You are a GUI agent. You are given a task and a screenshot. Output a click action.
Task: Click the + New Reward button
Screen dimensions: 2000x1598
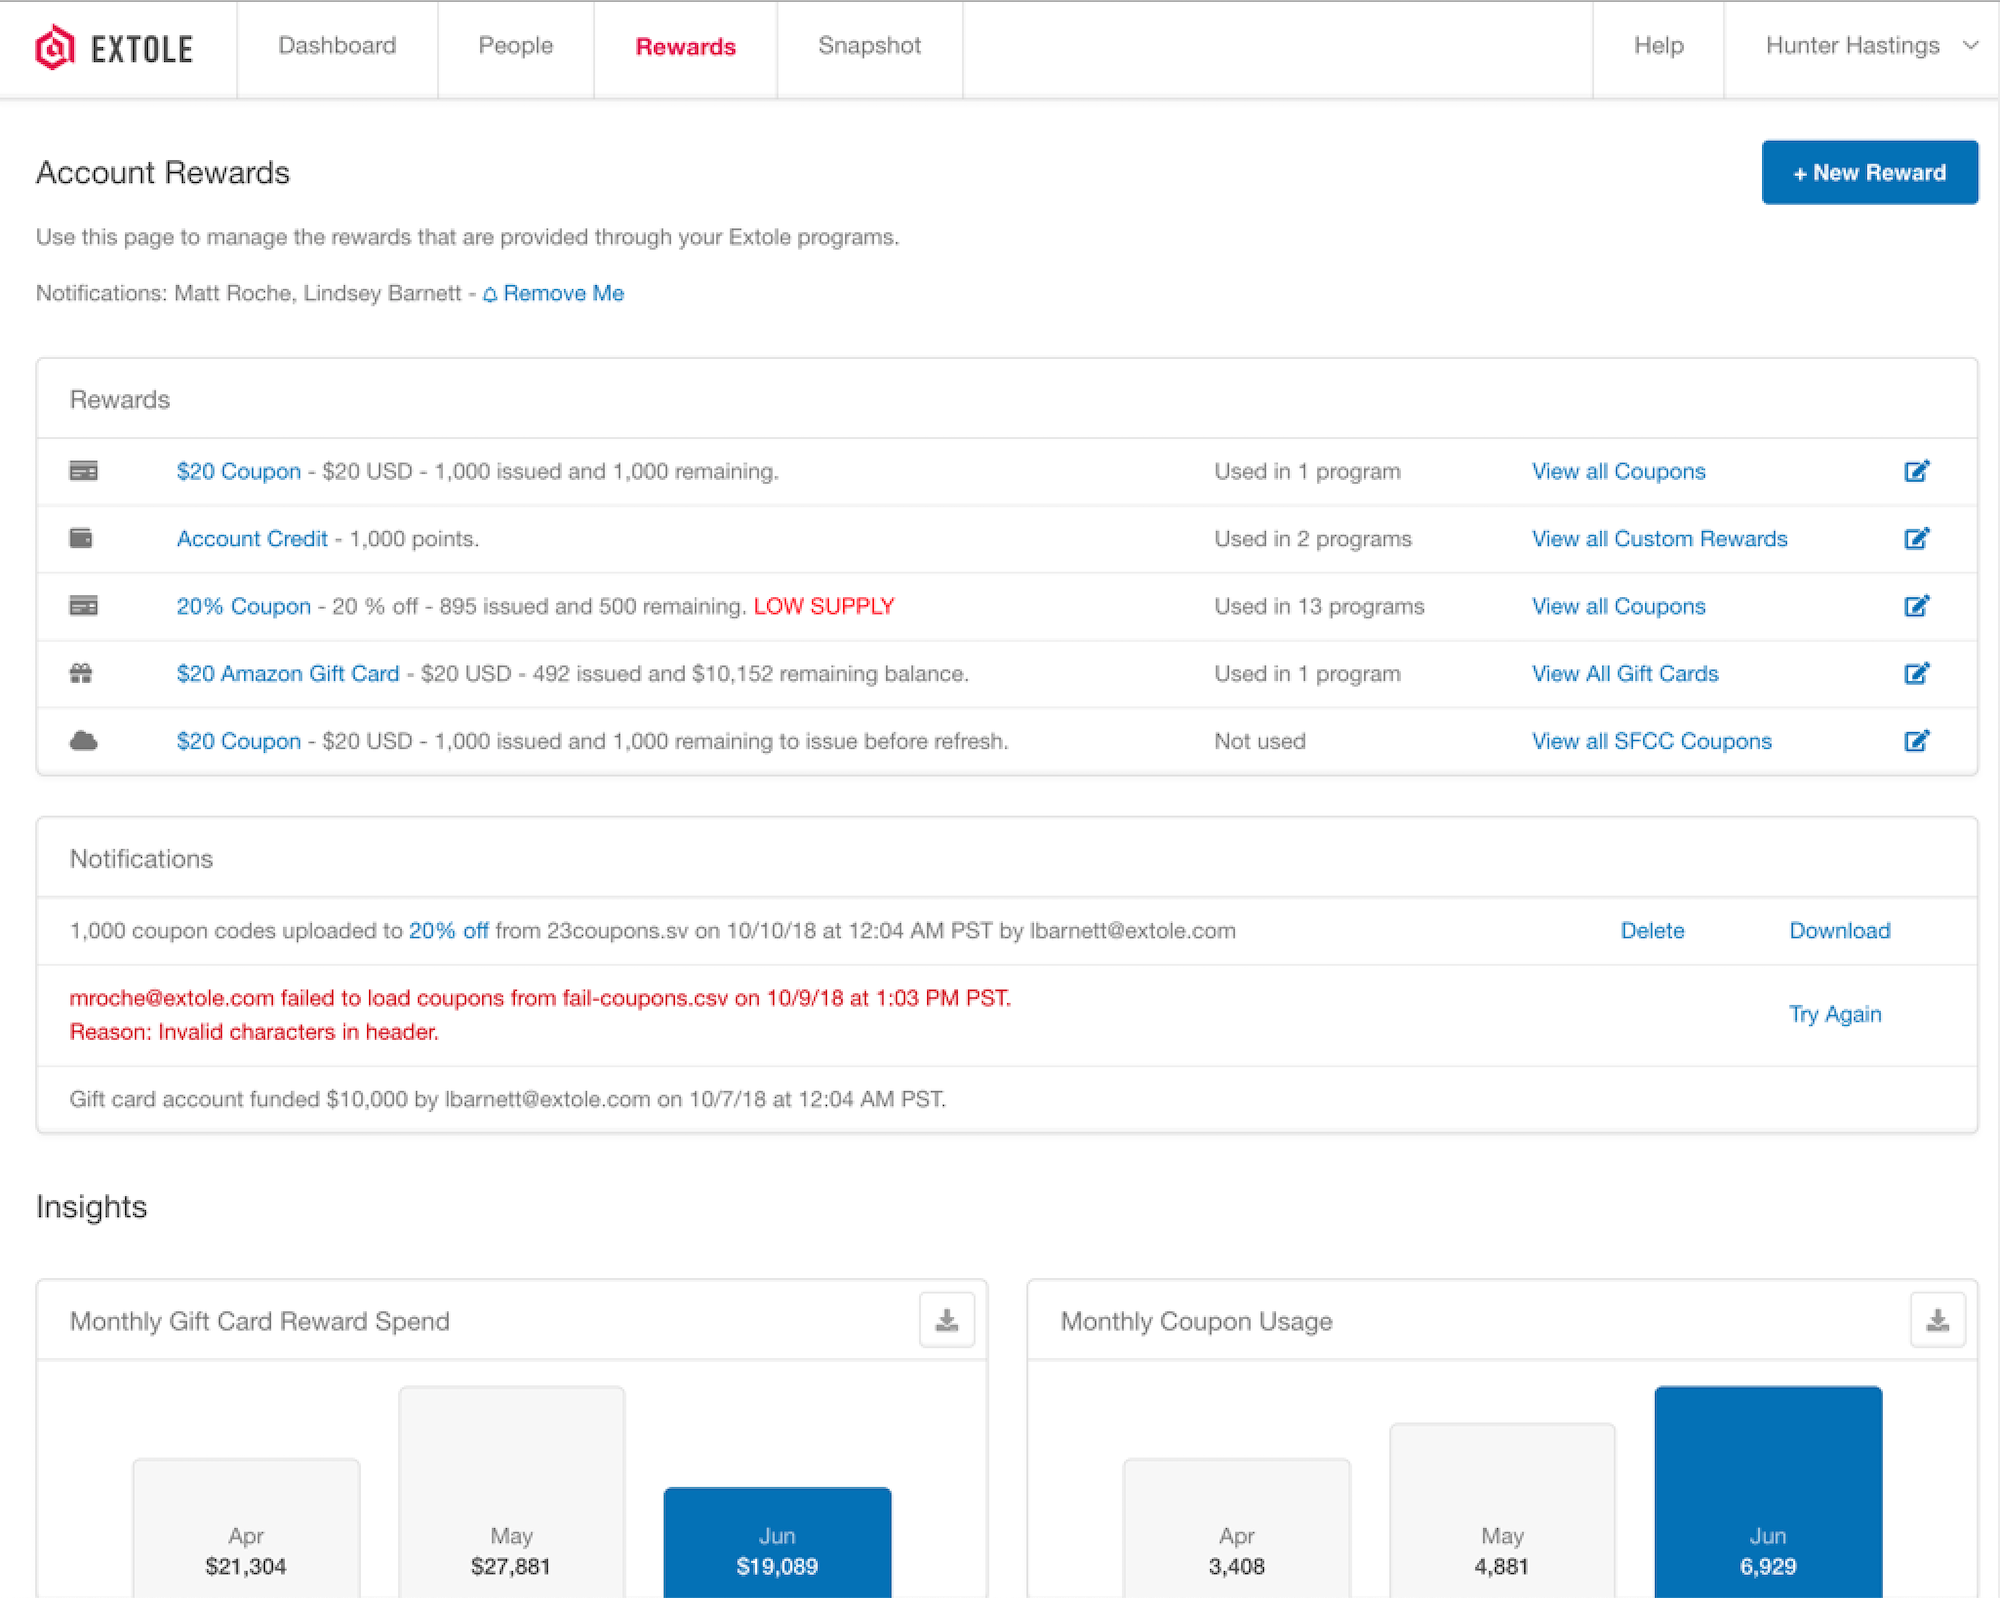1869,171
